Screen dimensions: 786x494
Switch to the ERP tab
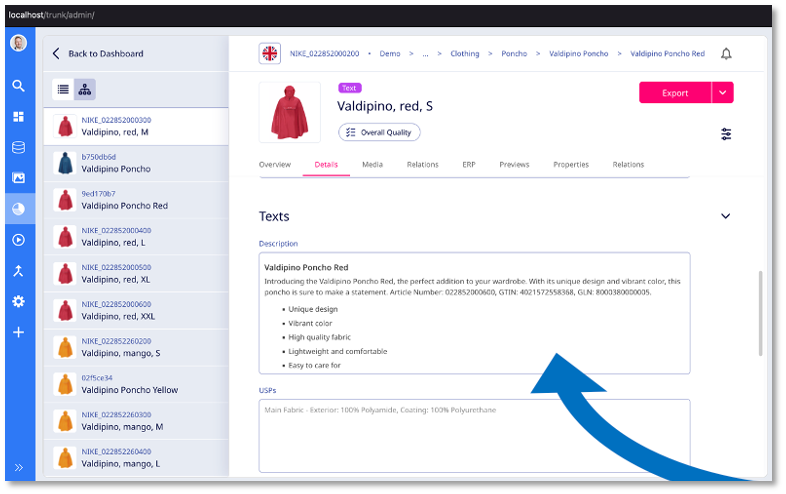click(x=469, y=164)
